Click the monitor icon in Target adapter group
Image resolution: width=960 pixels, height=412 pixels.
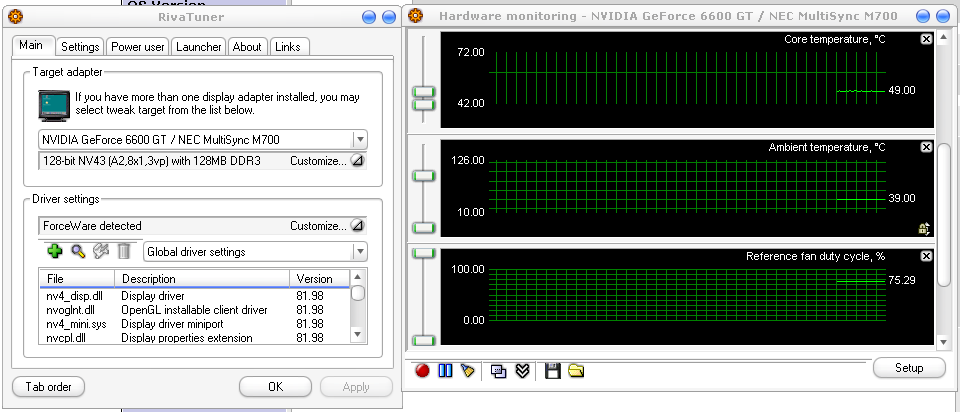[53, 104]
